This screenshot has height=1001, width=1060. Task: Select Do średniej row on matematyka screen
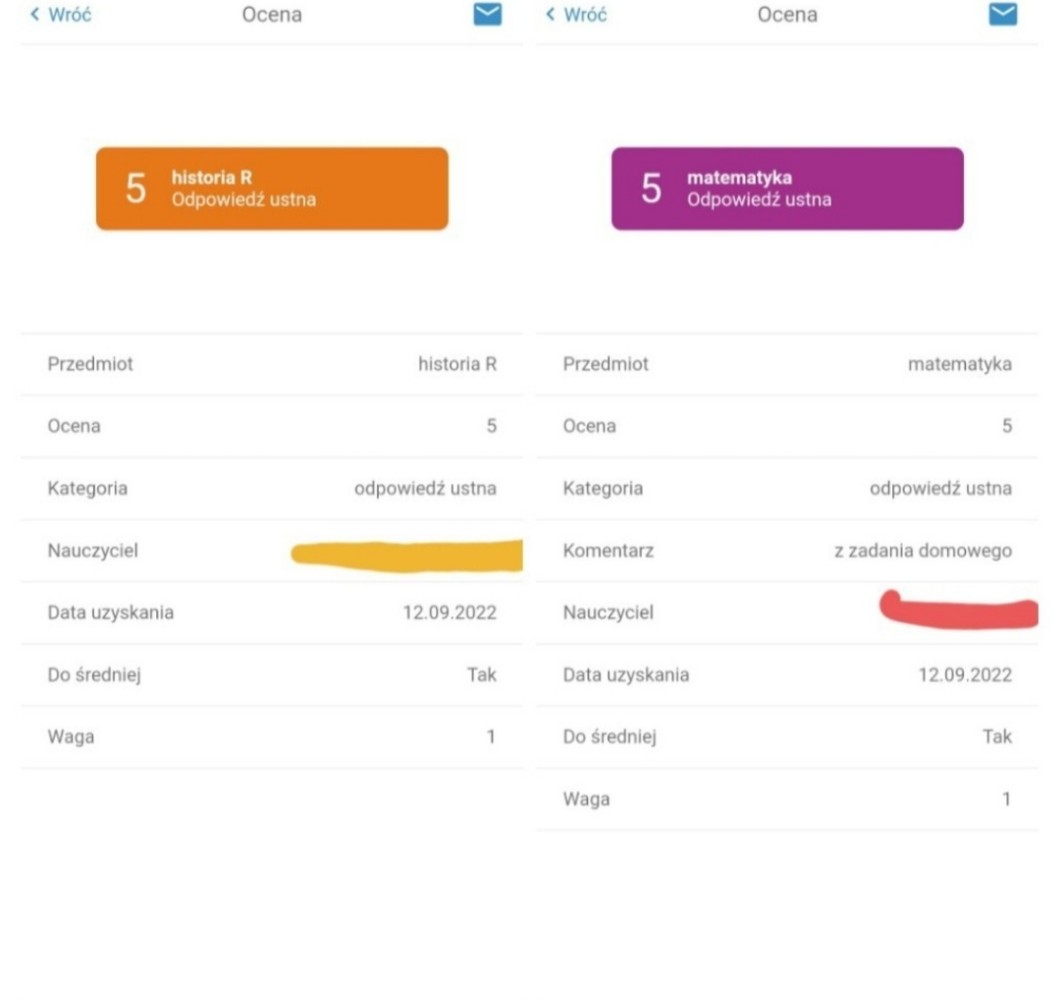787,737
